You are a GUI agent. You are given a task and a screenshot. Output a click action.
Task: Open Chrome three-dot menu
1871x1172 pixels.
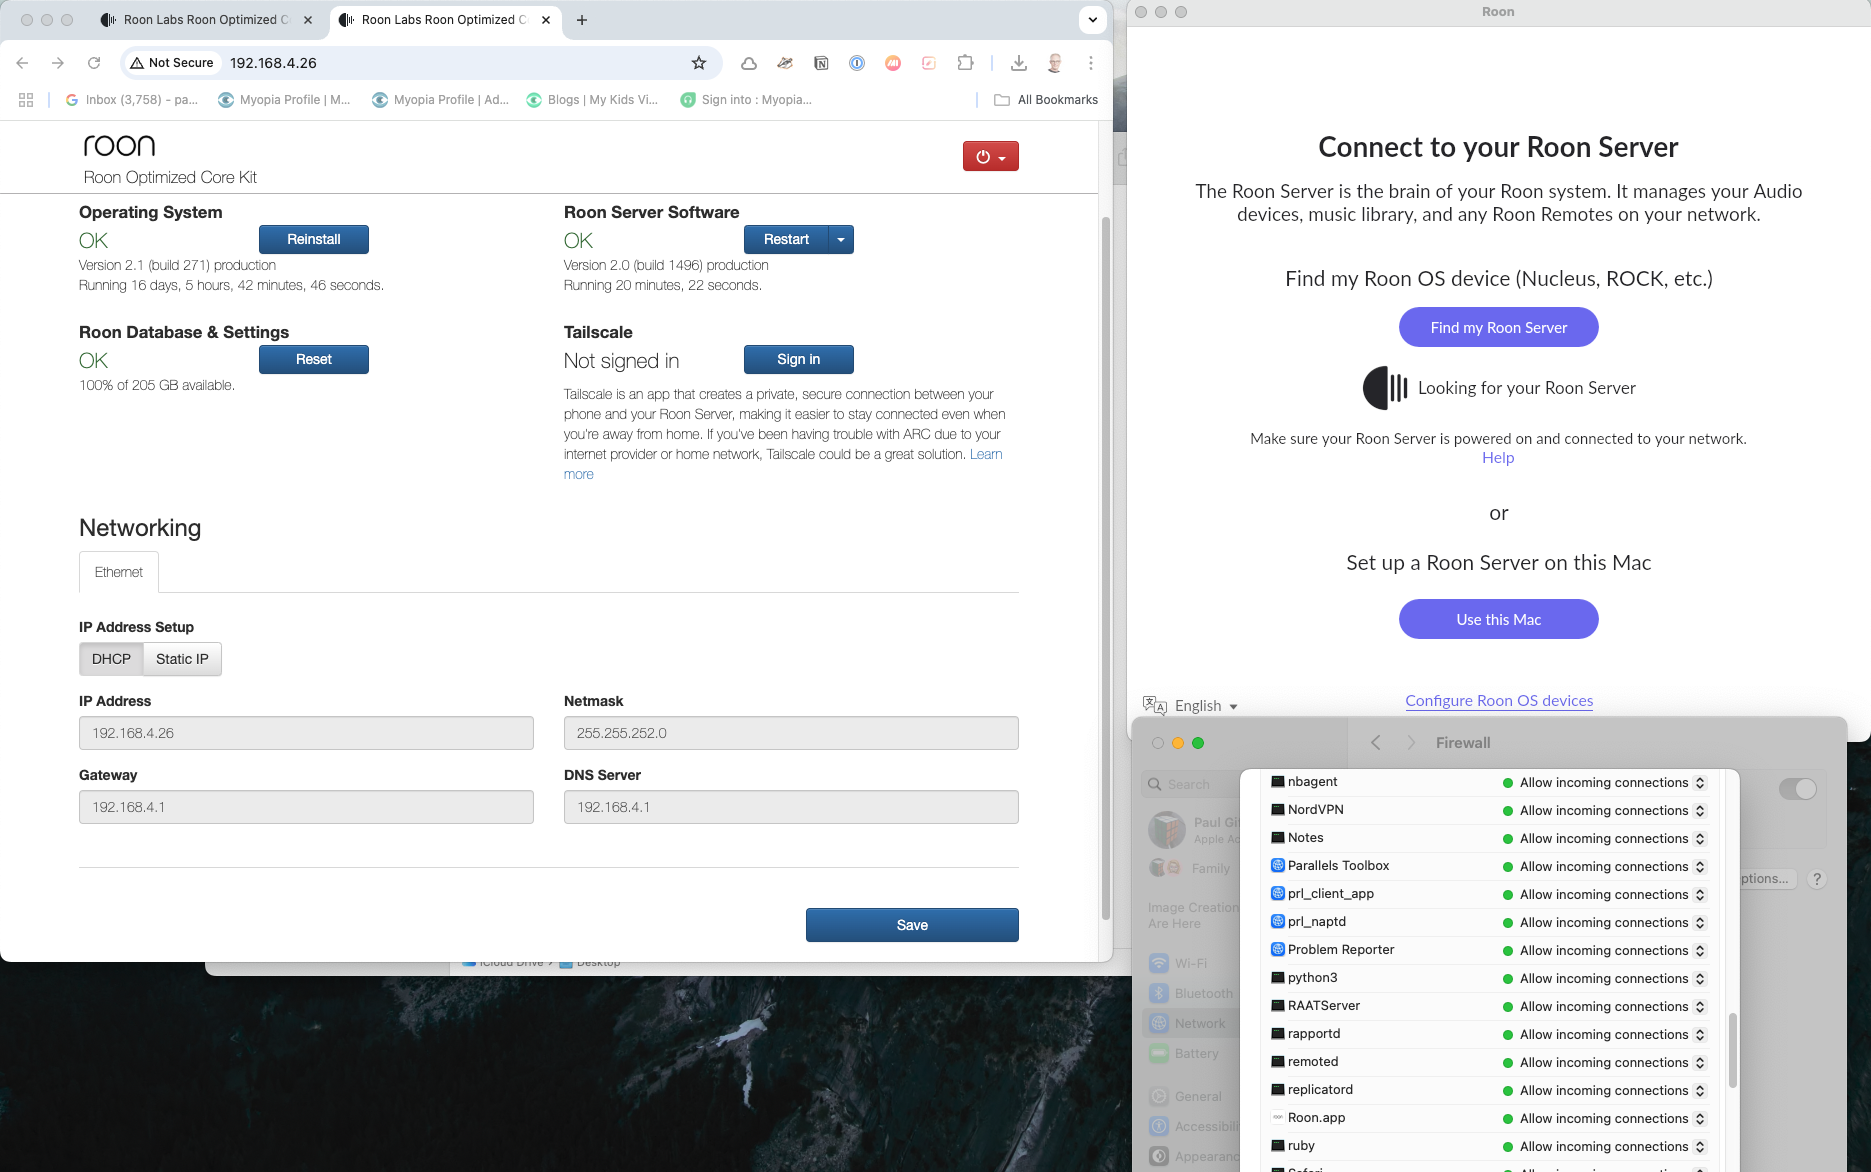(1091, 63)
